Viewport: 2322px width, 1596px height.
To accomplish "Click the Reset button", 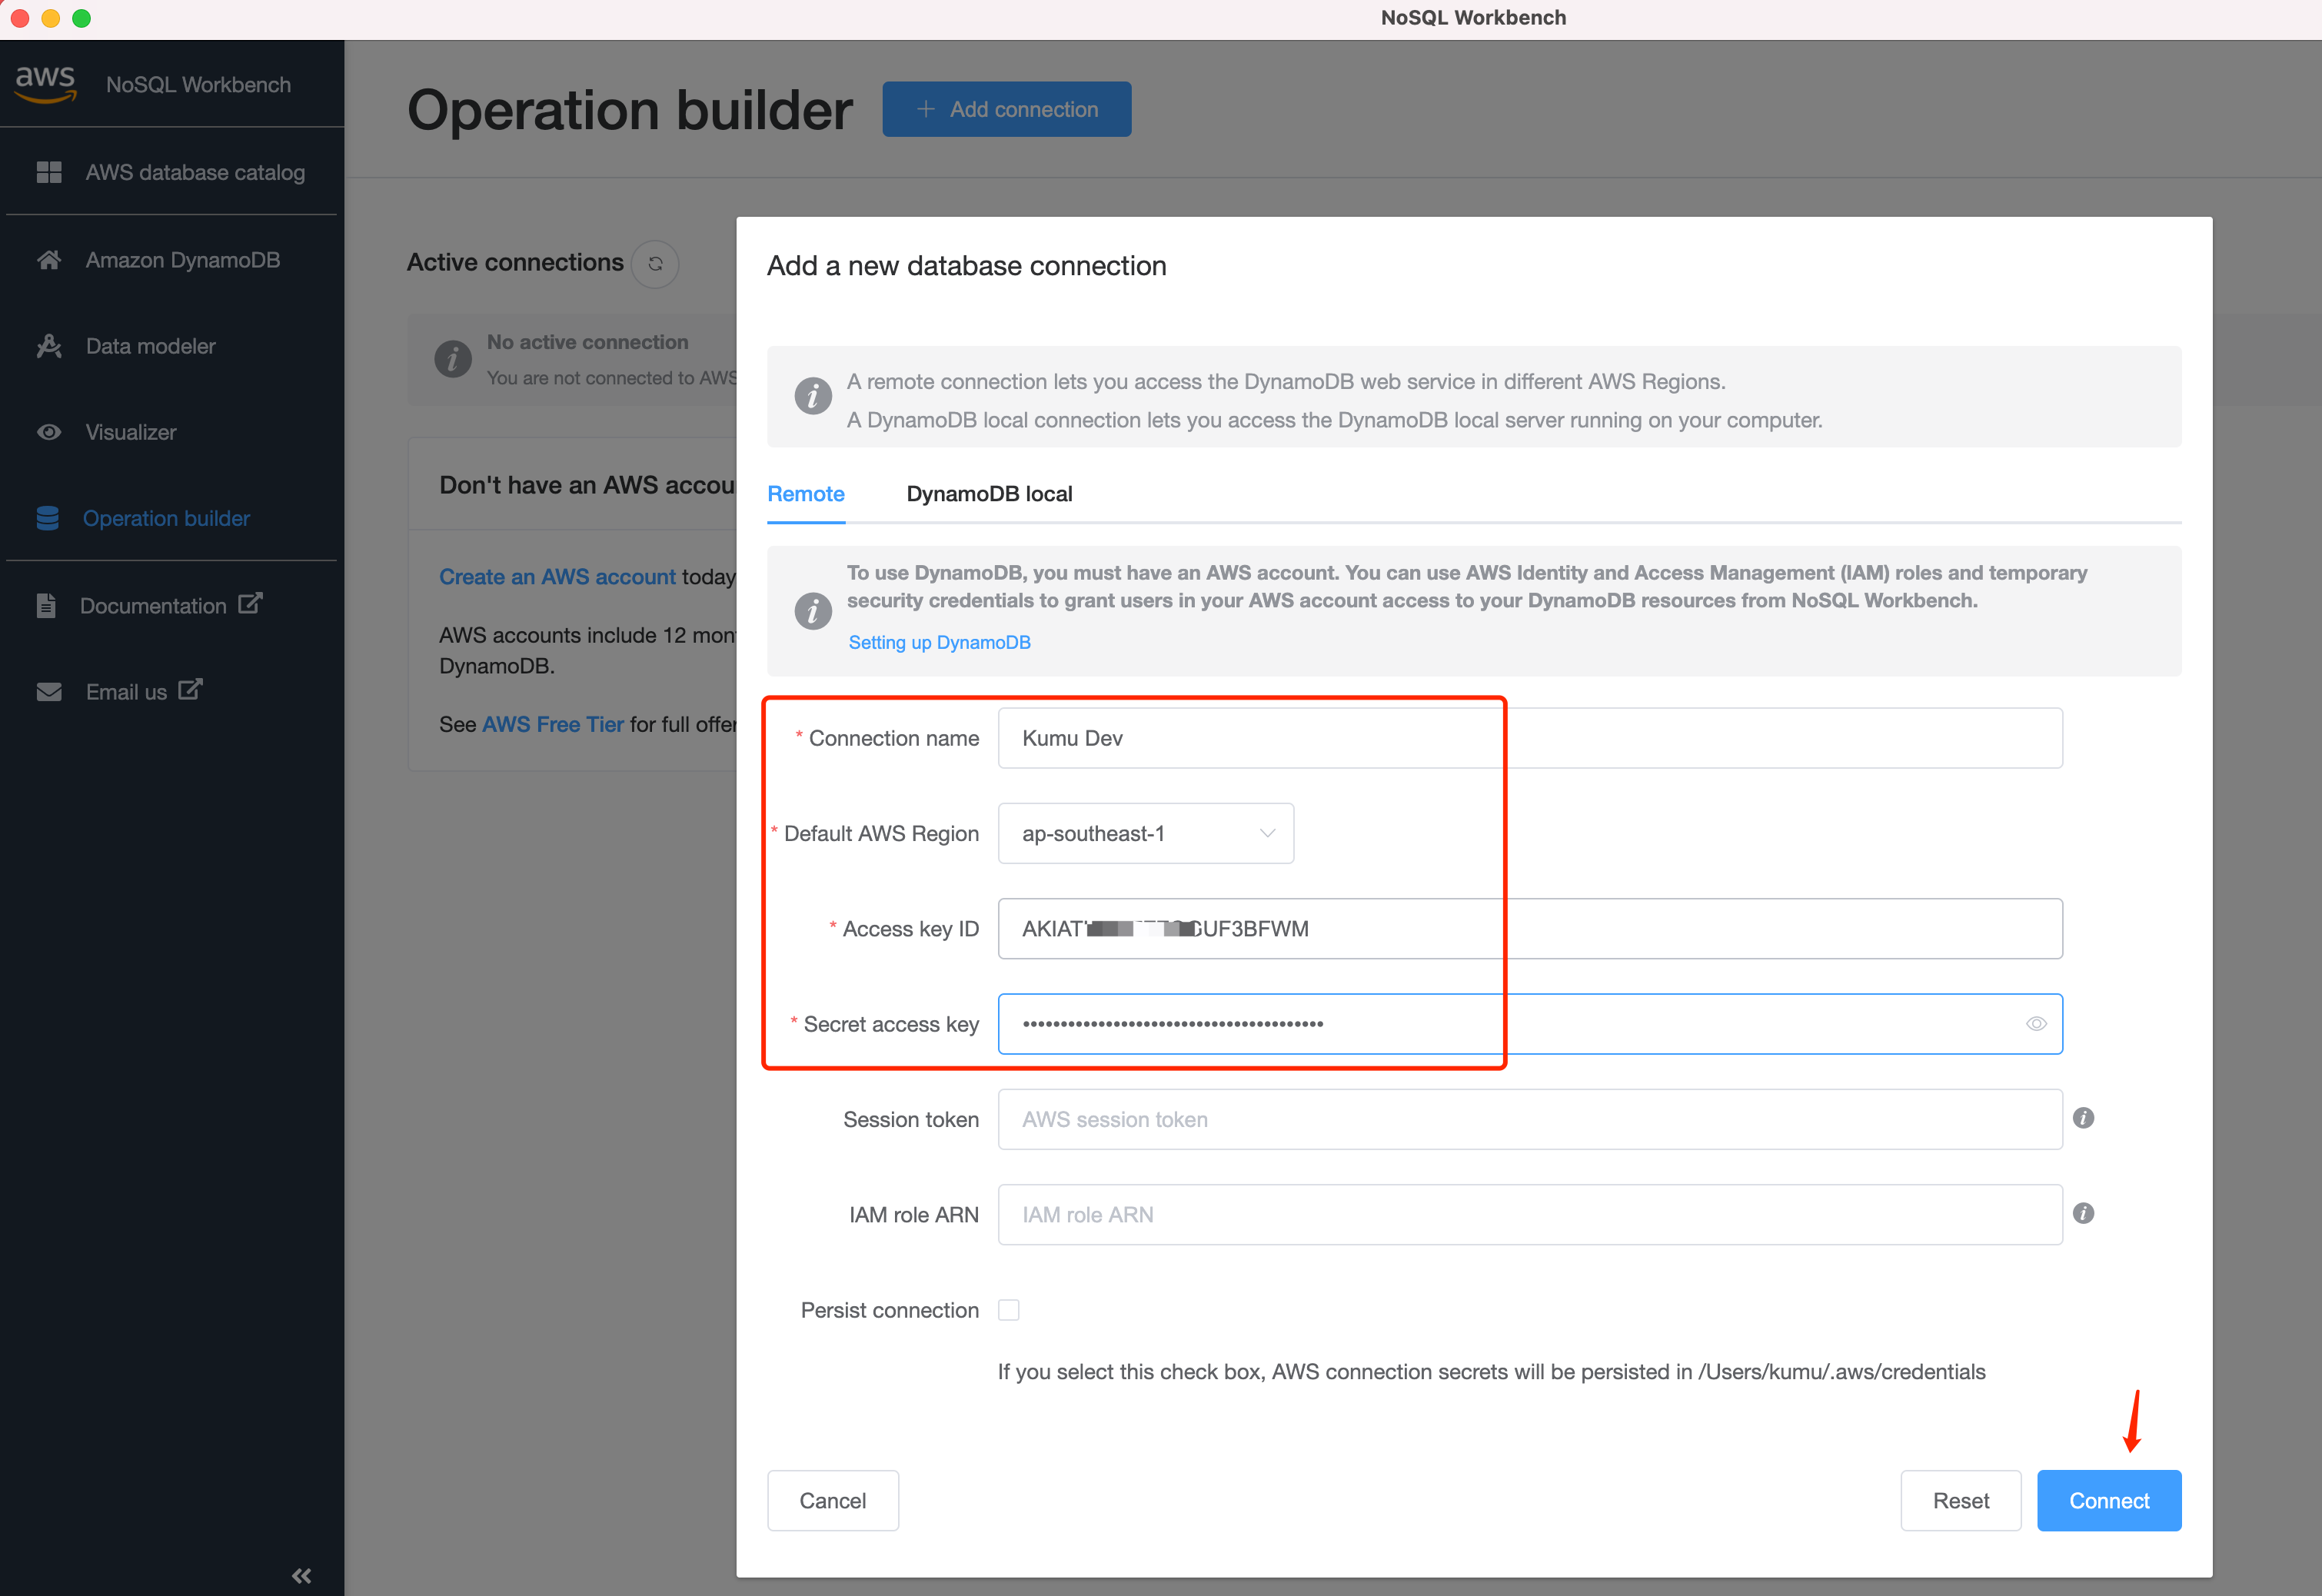I will (1960, 1500).
